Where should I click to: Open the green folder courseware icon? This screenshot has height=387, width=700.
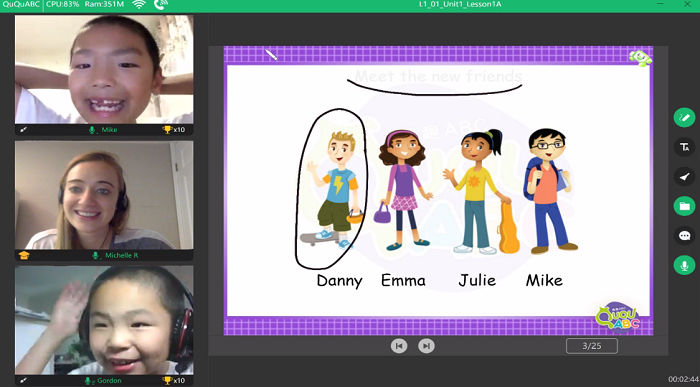click(684, 206)
